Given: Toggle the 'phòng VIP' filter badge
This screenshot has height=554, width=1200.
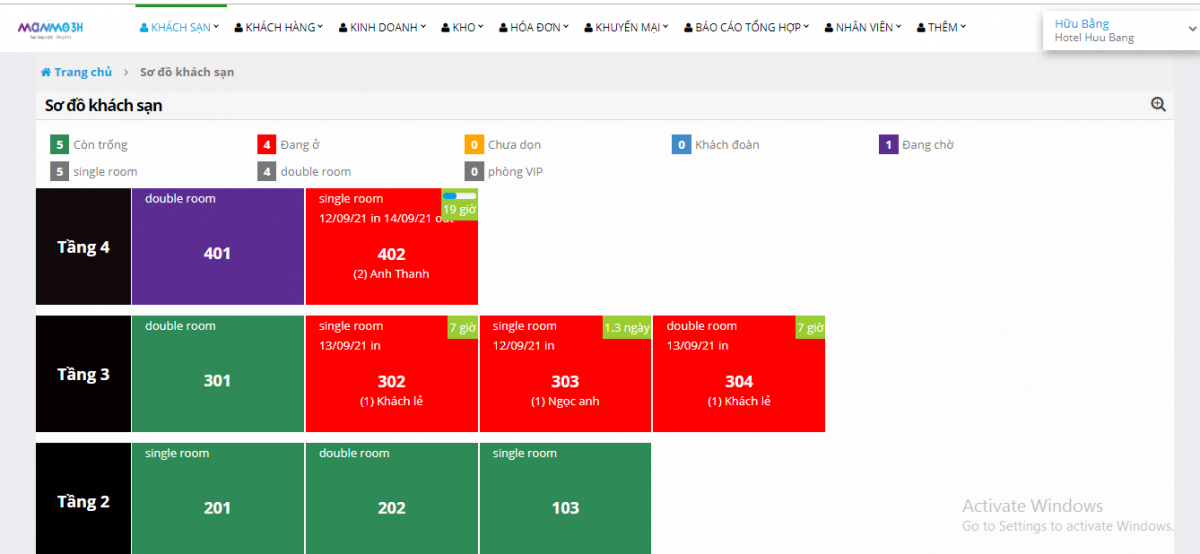Looking at the screenshot, I should (x=474, y=171).
